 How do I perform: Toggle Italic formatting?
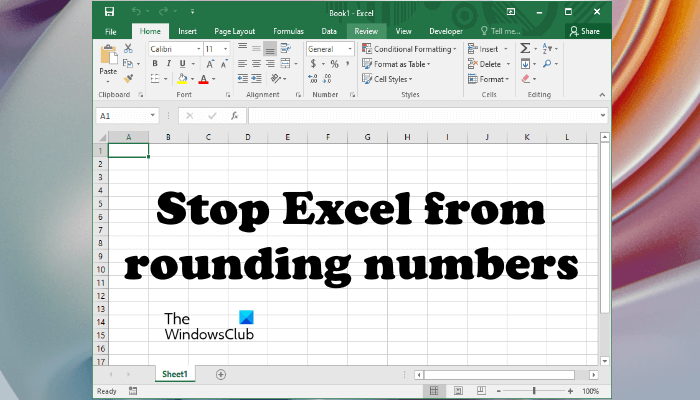point(168,63)
